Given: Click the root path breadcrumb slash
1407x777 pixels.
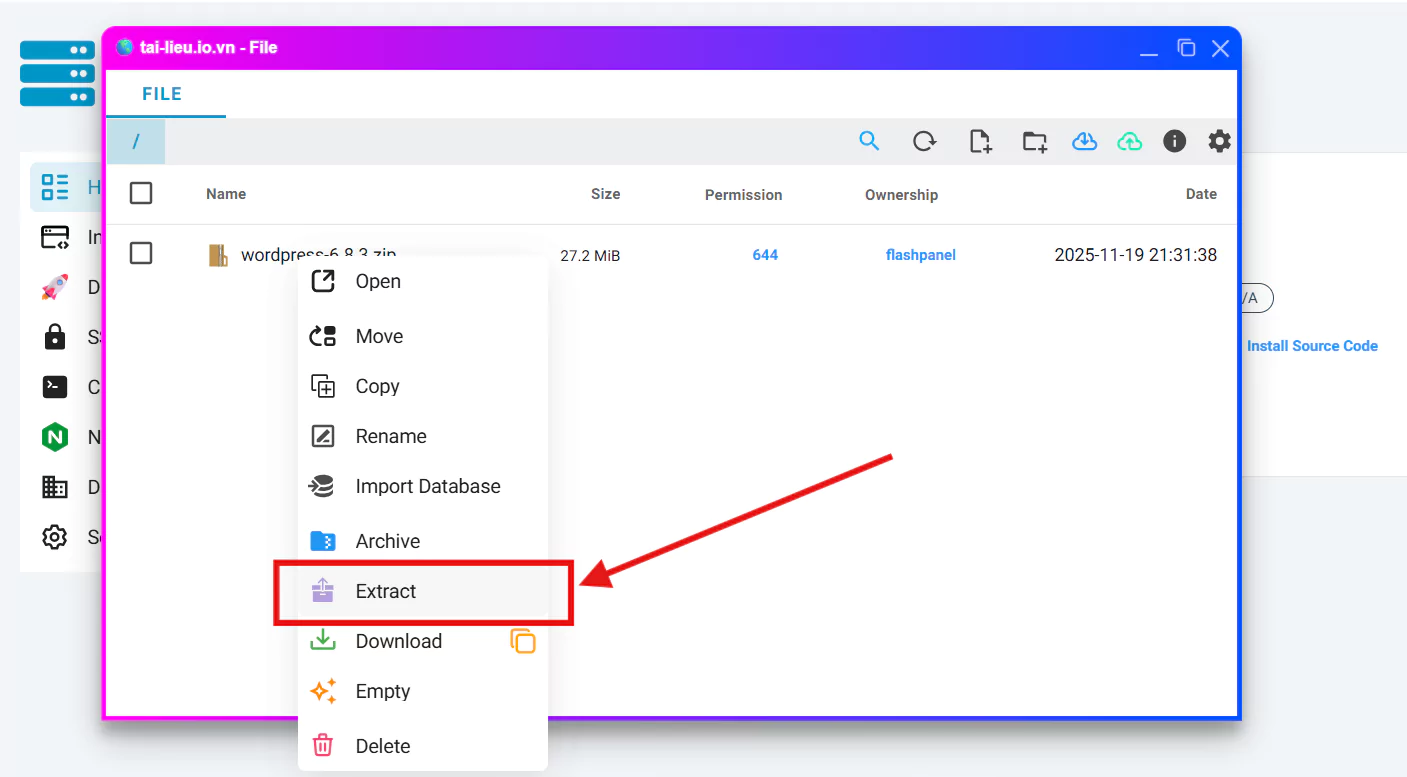Looking at the screenshot, I should tap(136, 142).
